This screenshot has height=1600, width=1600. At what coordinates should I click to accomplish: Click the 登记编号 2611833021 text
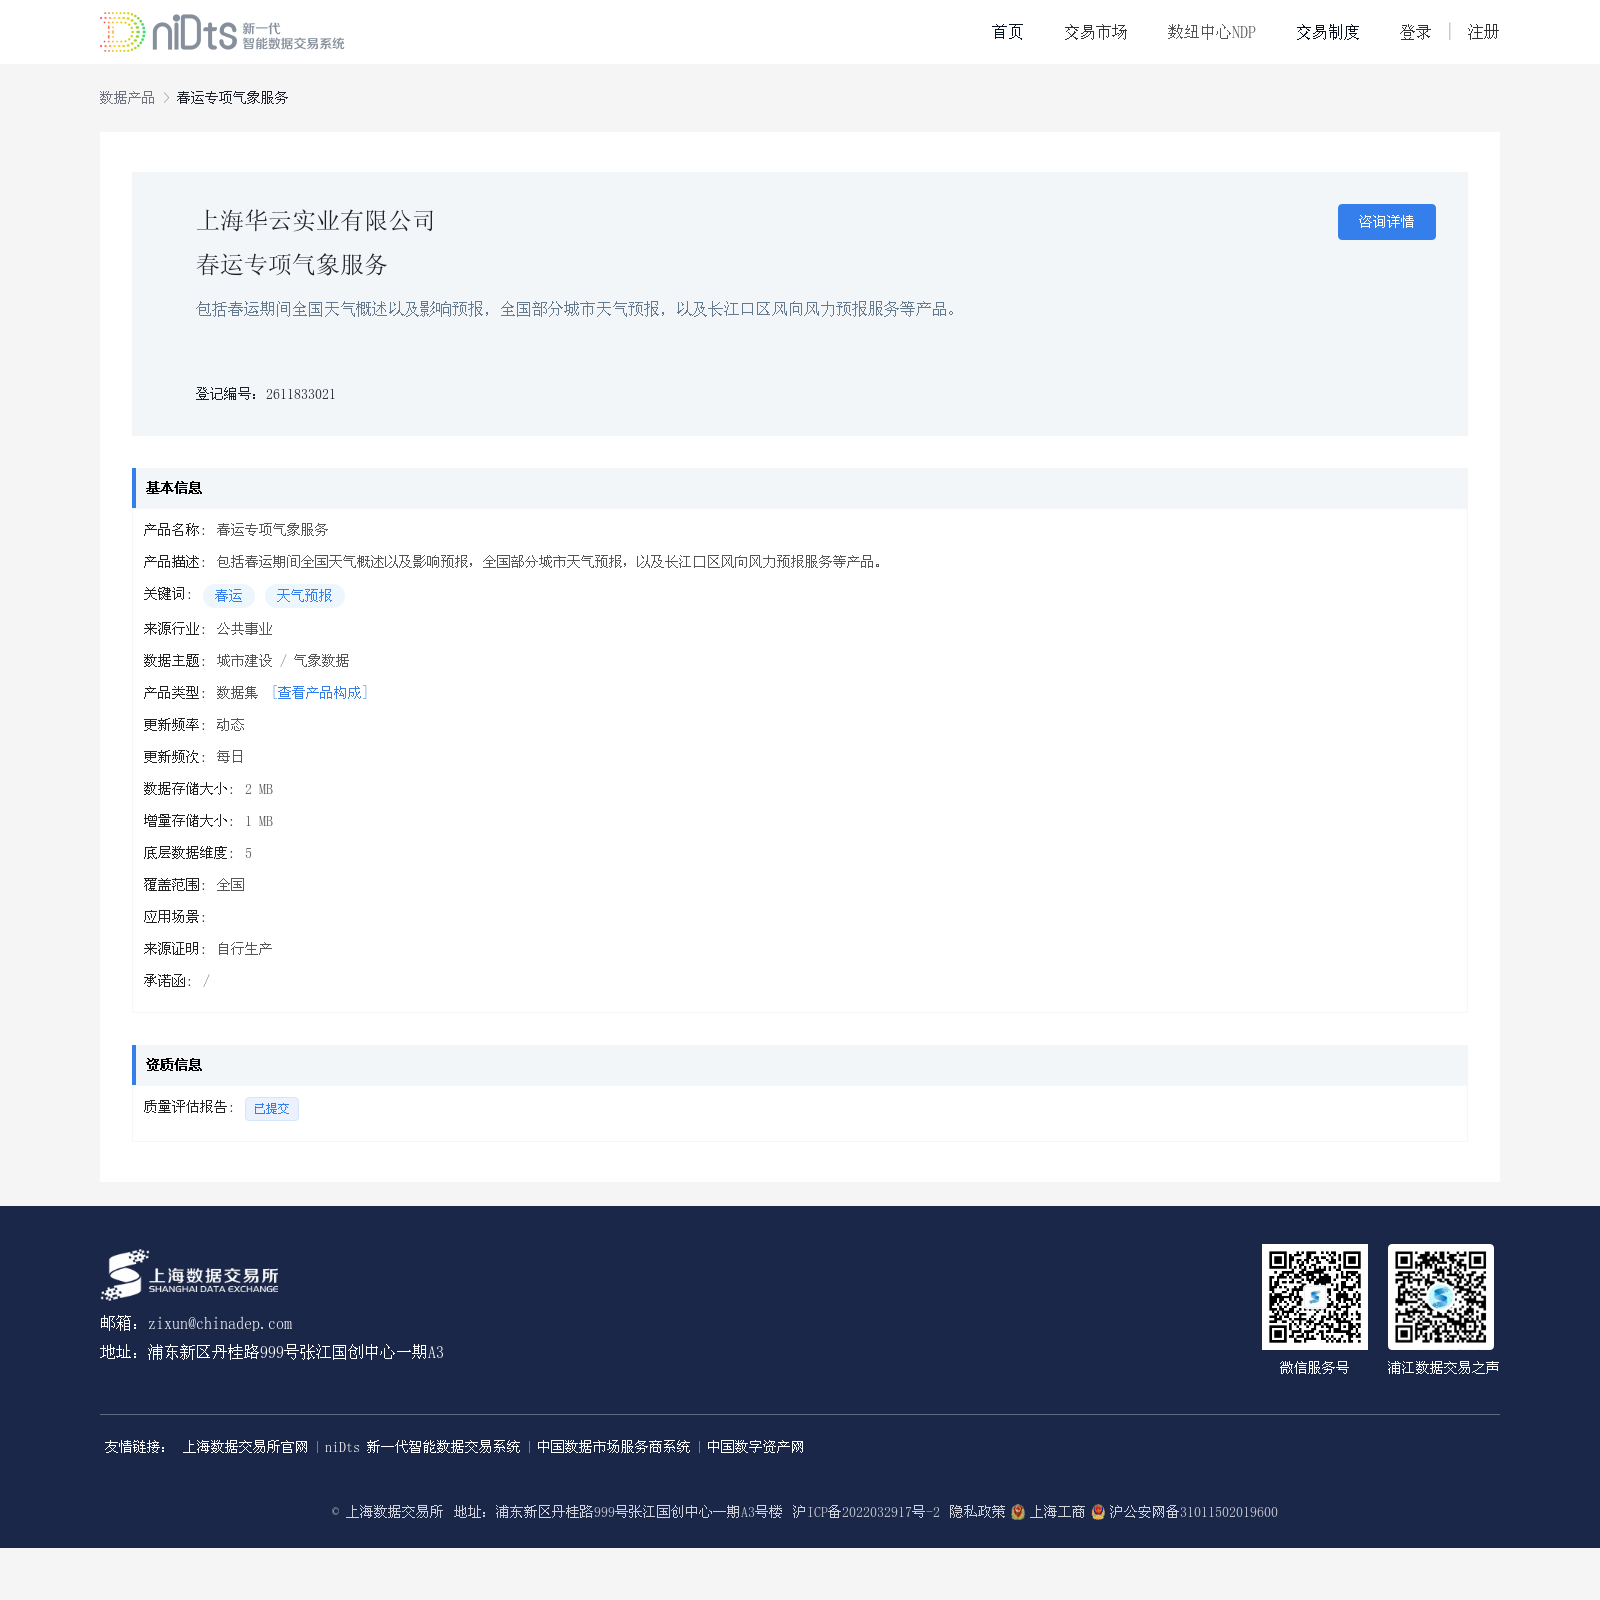(x=266, y=394)
